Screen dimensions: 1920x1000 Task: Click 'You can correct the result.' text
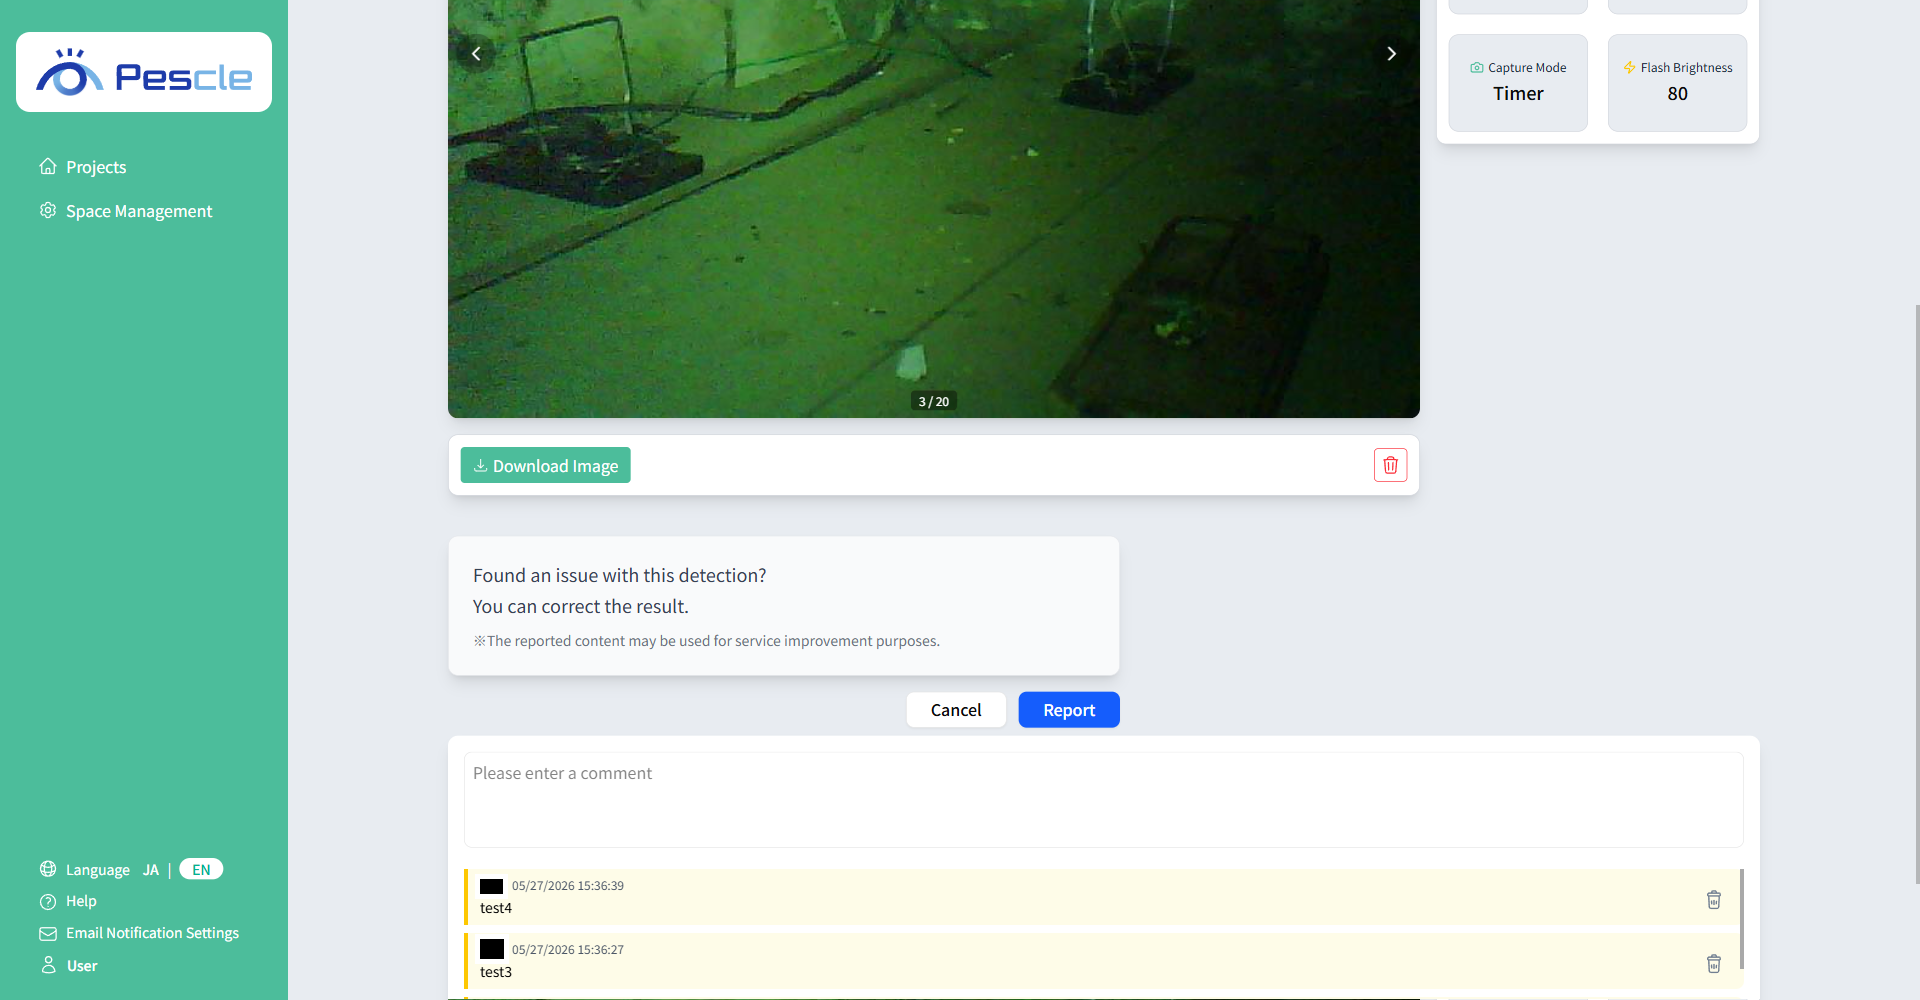pos(581,606)
